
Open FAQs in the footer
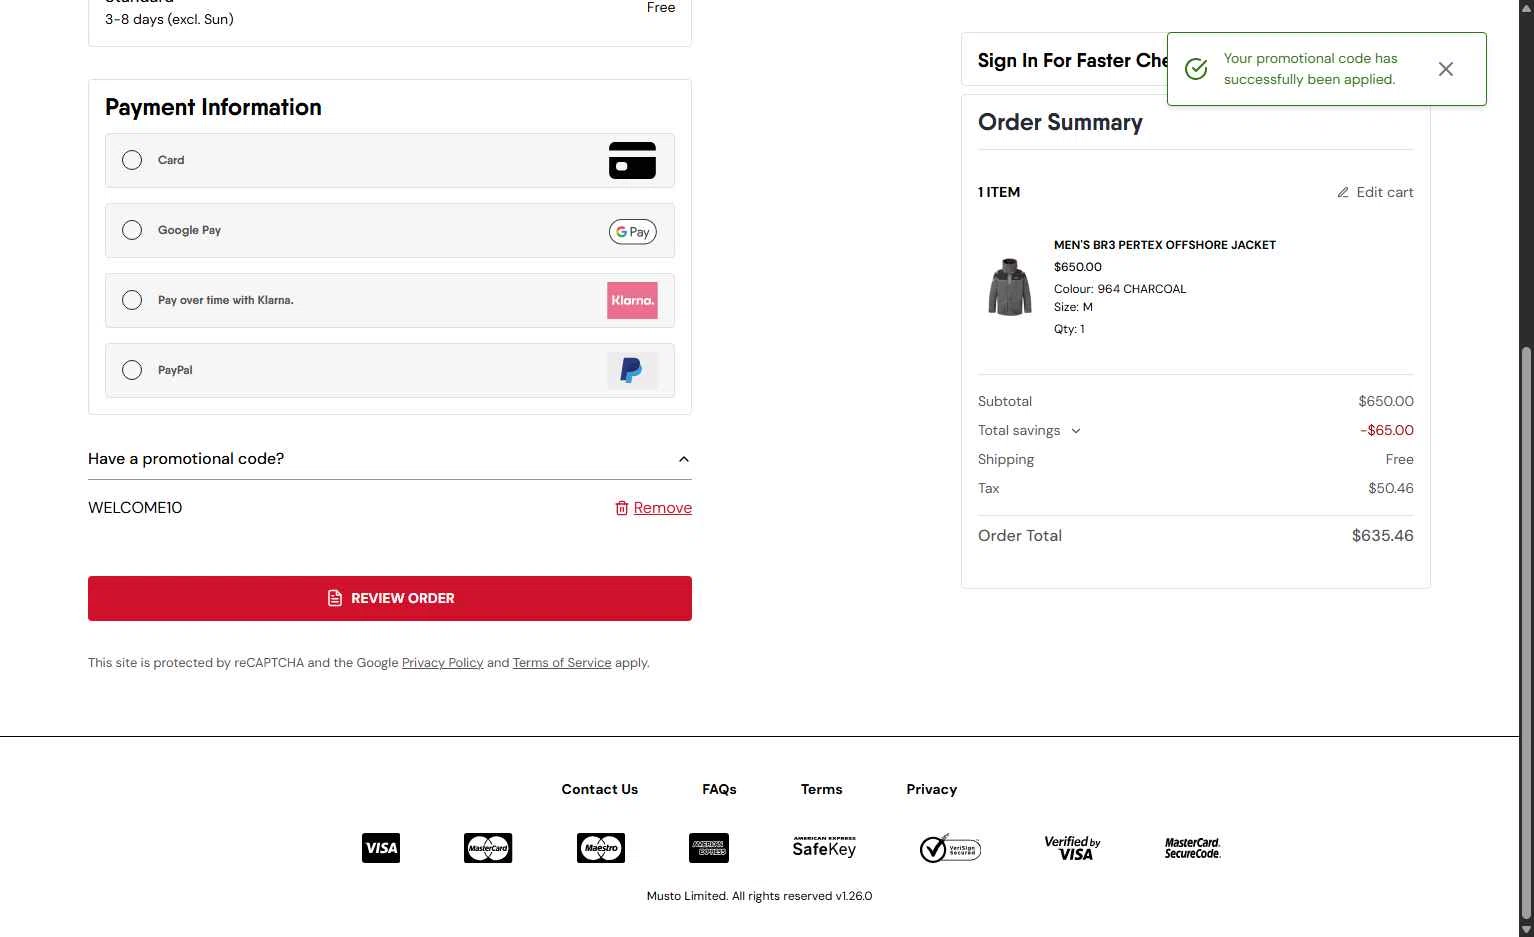click(719, 789)
